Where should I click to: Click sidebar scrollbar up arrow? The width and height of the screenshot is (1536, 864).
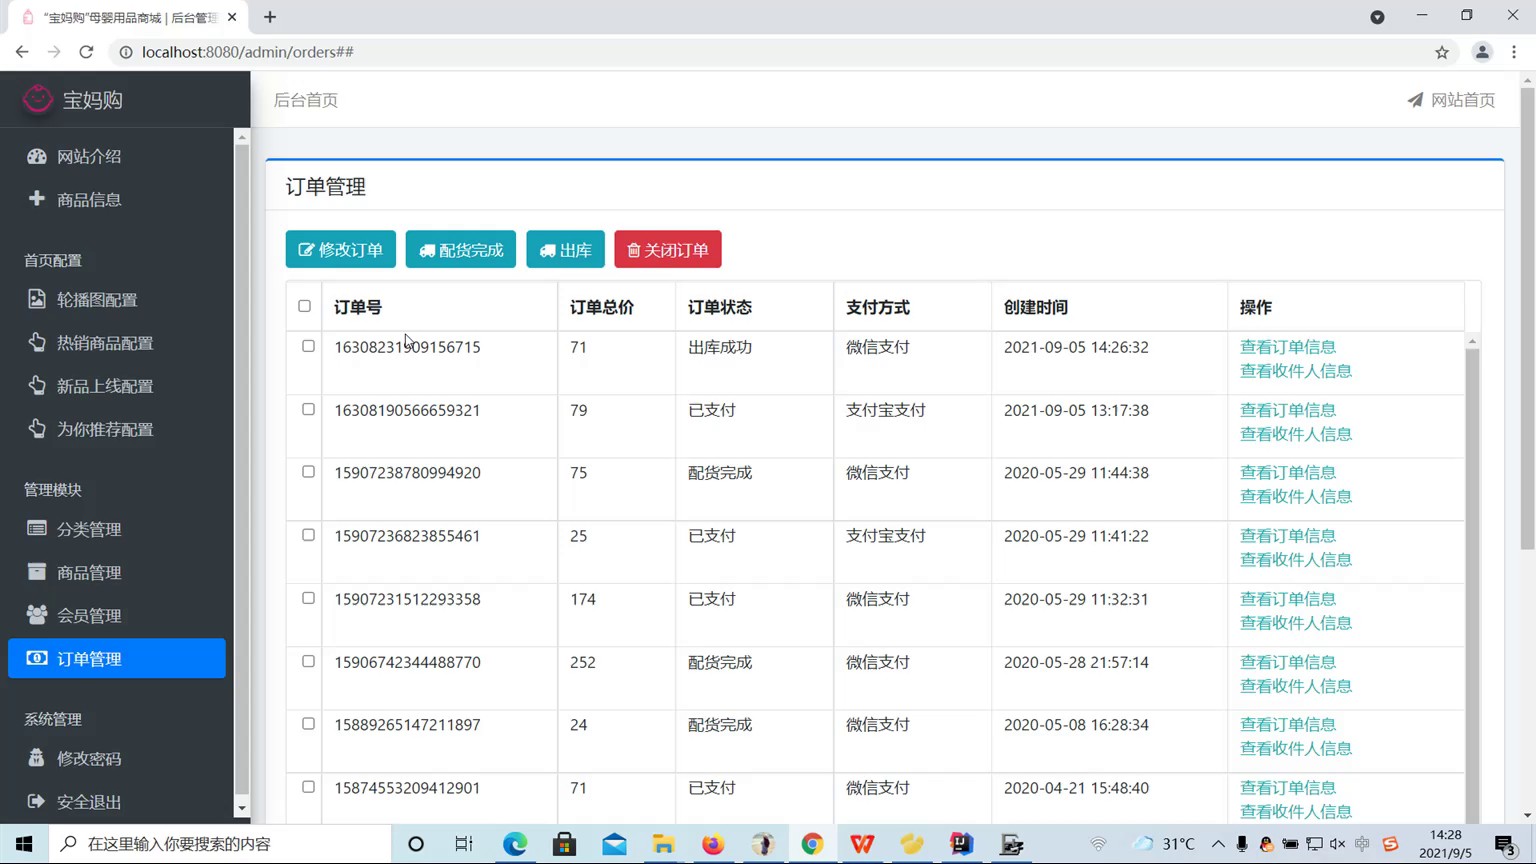(241, 137)
